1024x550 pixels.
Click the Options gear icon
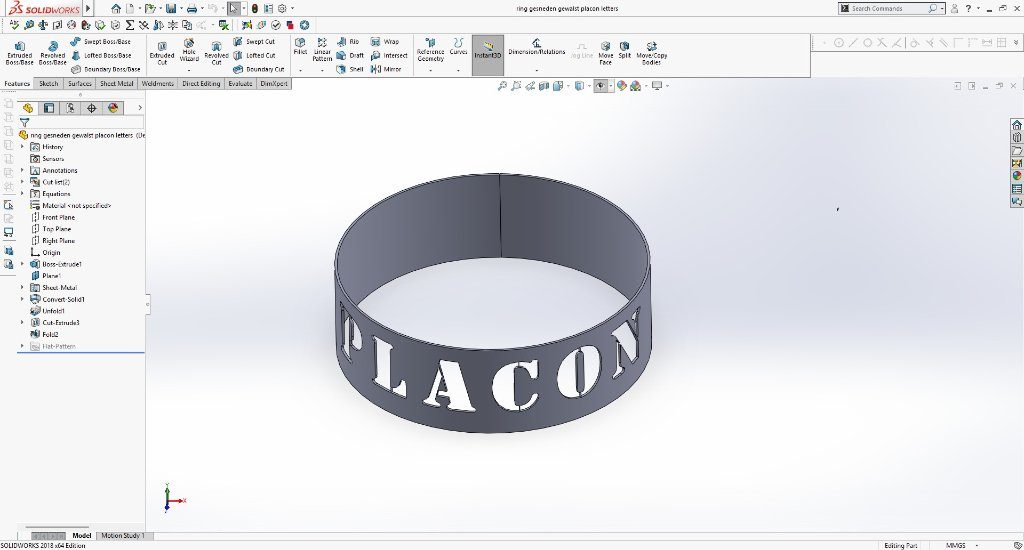[x=282, y=8]
